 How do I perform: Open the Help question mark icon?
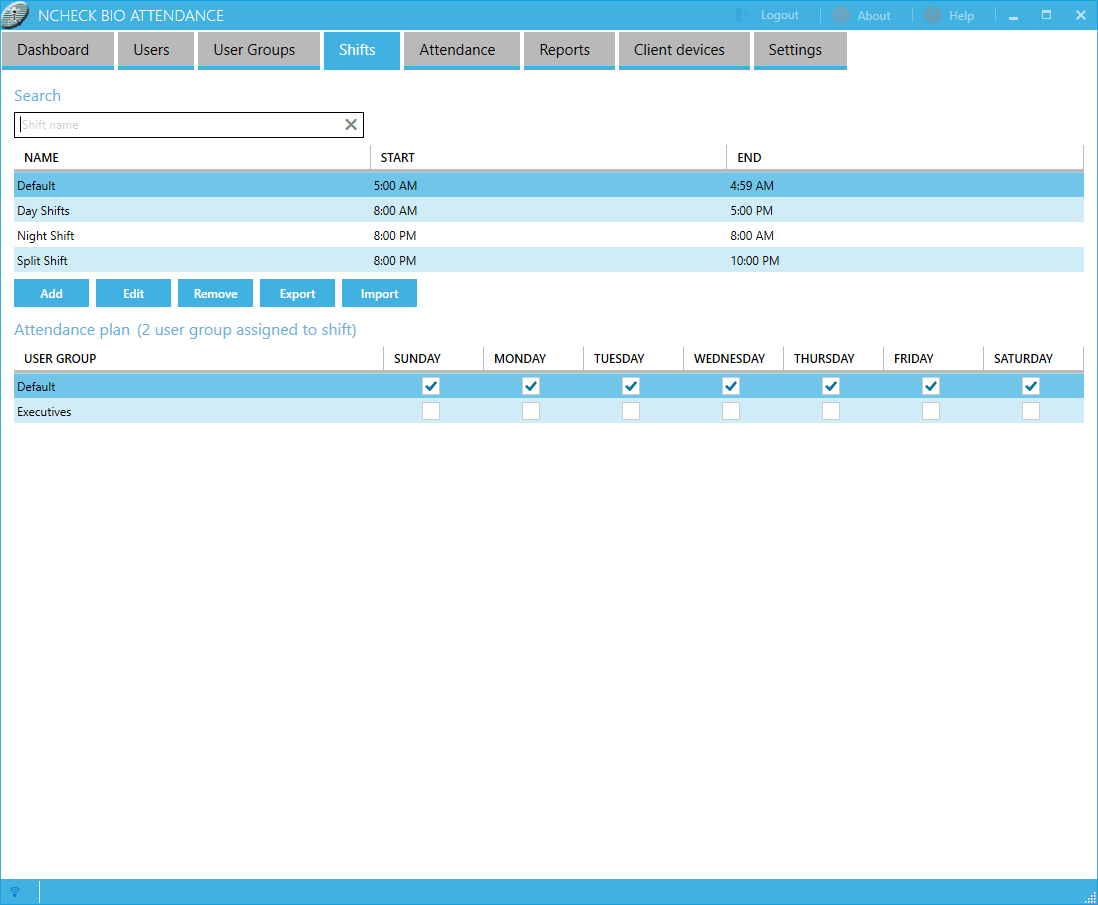pos(933,15)
